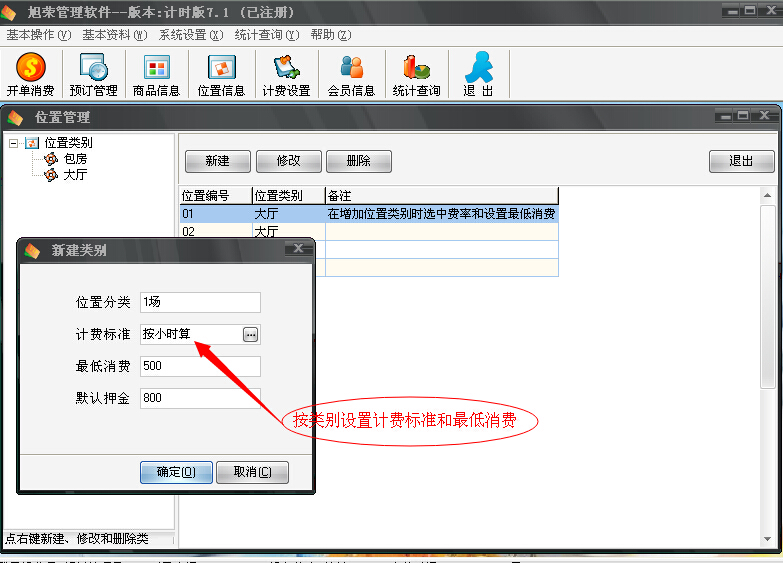Viewport: 783px width, 563px height.
Task: Open 统计查询 statistics toolbar icon
Action: tap(416, 74)
